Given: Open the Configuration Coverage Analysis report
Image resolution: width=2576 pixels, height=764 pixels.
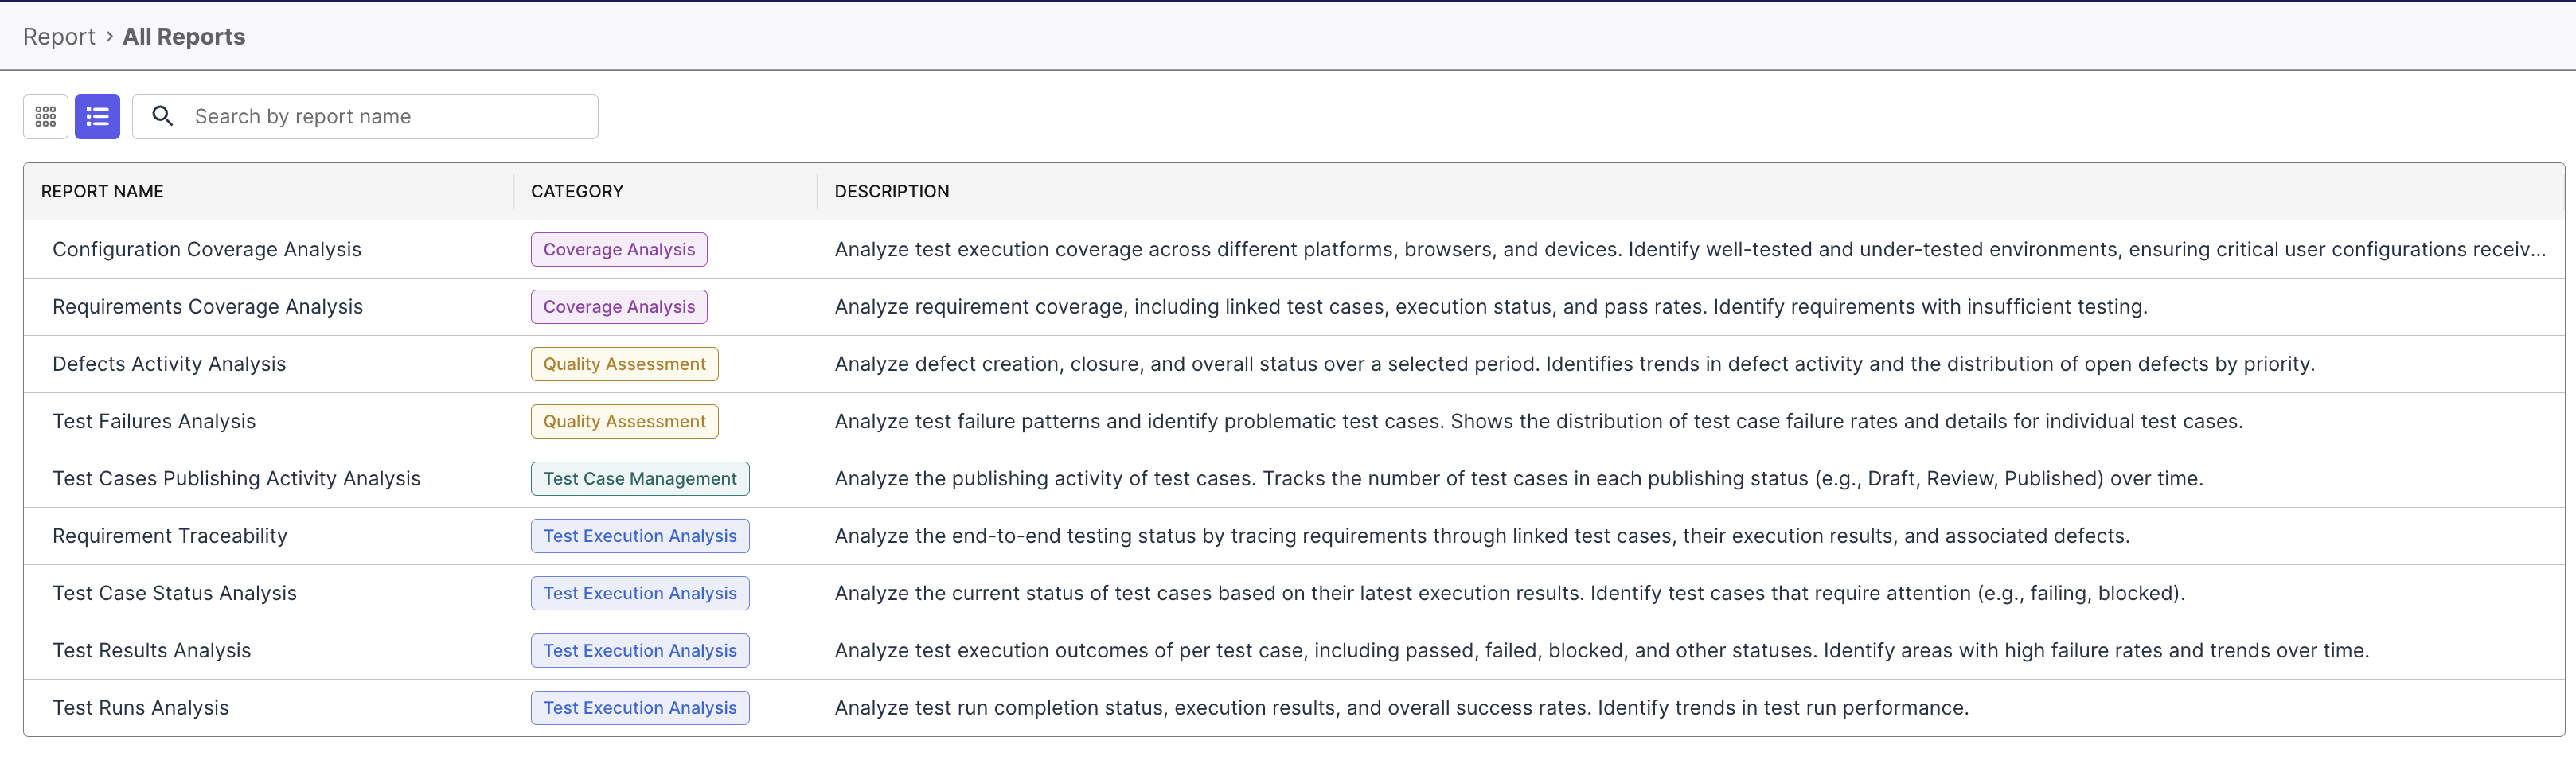Looking at the screenshot, I should [206, 249].
